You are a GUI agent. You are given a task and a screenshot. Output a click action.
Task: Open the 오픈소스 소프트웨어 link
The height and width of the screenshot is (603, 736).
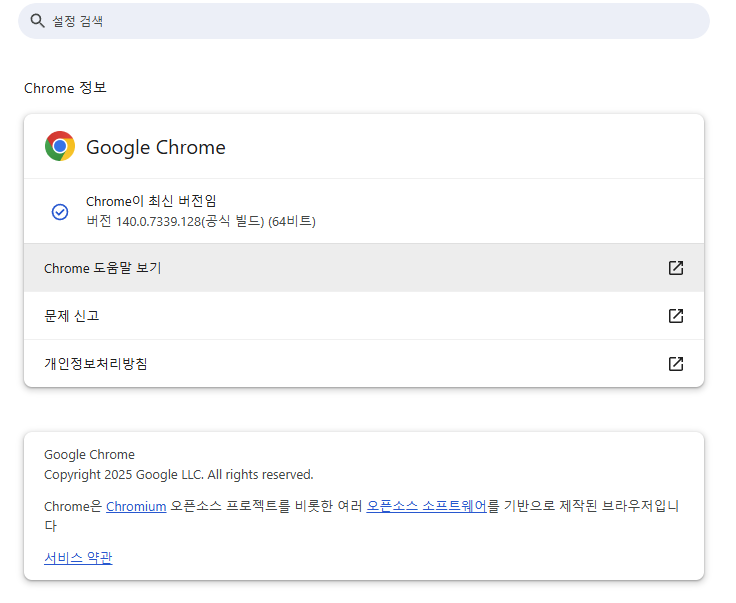[426, 506]
